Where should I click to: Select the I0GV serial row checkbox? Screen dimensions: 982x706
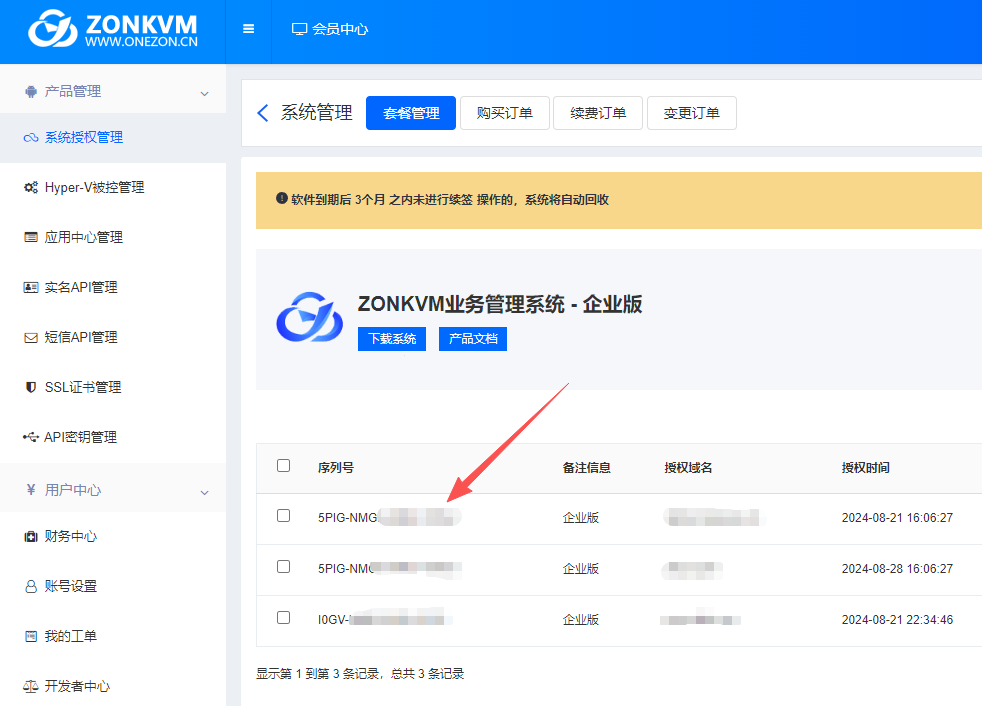coord(283,618)
